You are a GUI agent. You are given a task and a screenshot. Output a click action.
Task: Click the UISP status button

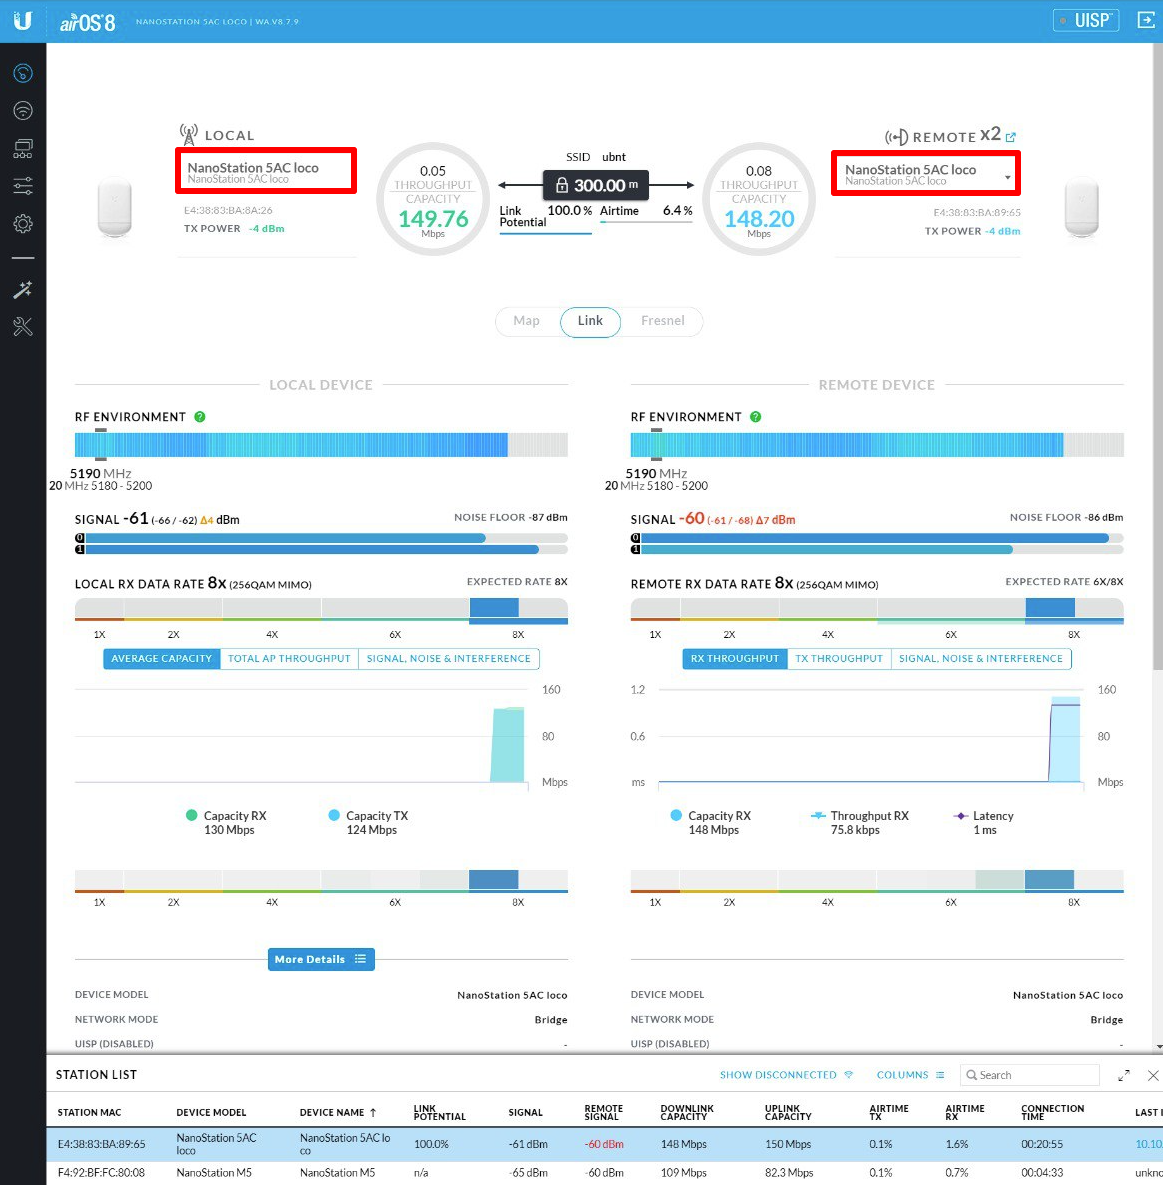click(1086, 20)
